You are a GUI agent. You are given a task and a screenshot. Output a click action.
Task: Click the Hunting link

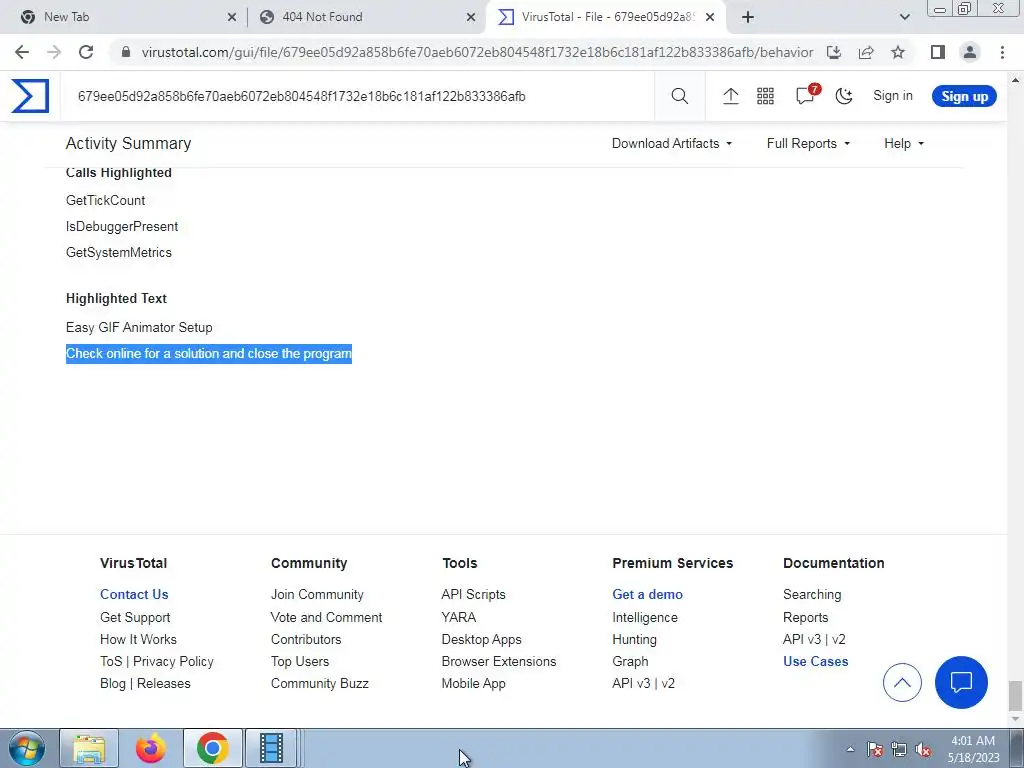634,639
